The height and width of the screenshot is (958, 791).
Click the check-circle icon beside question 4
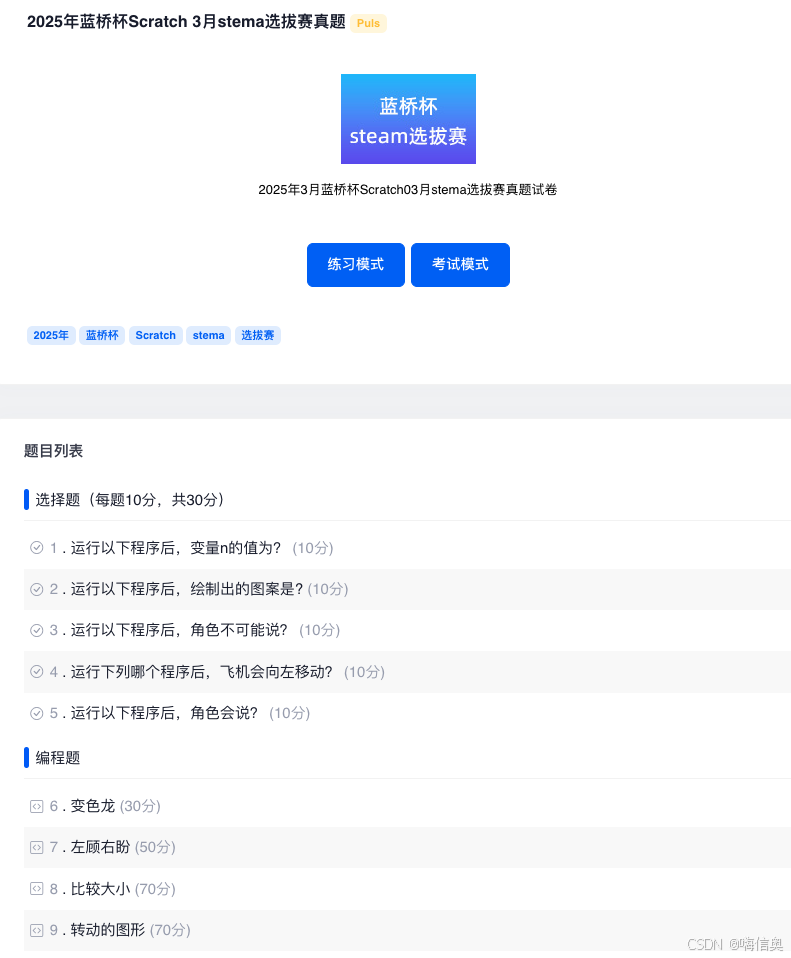tap(37, 671)
